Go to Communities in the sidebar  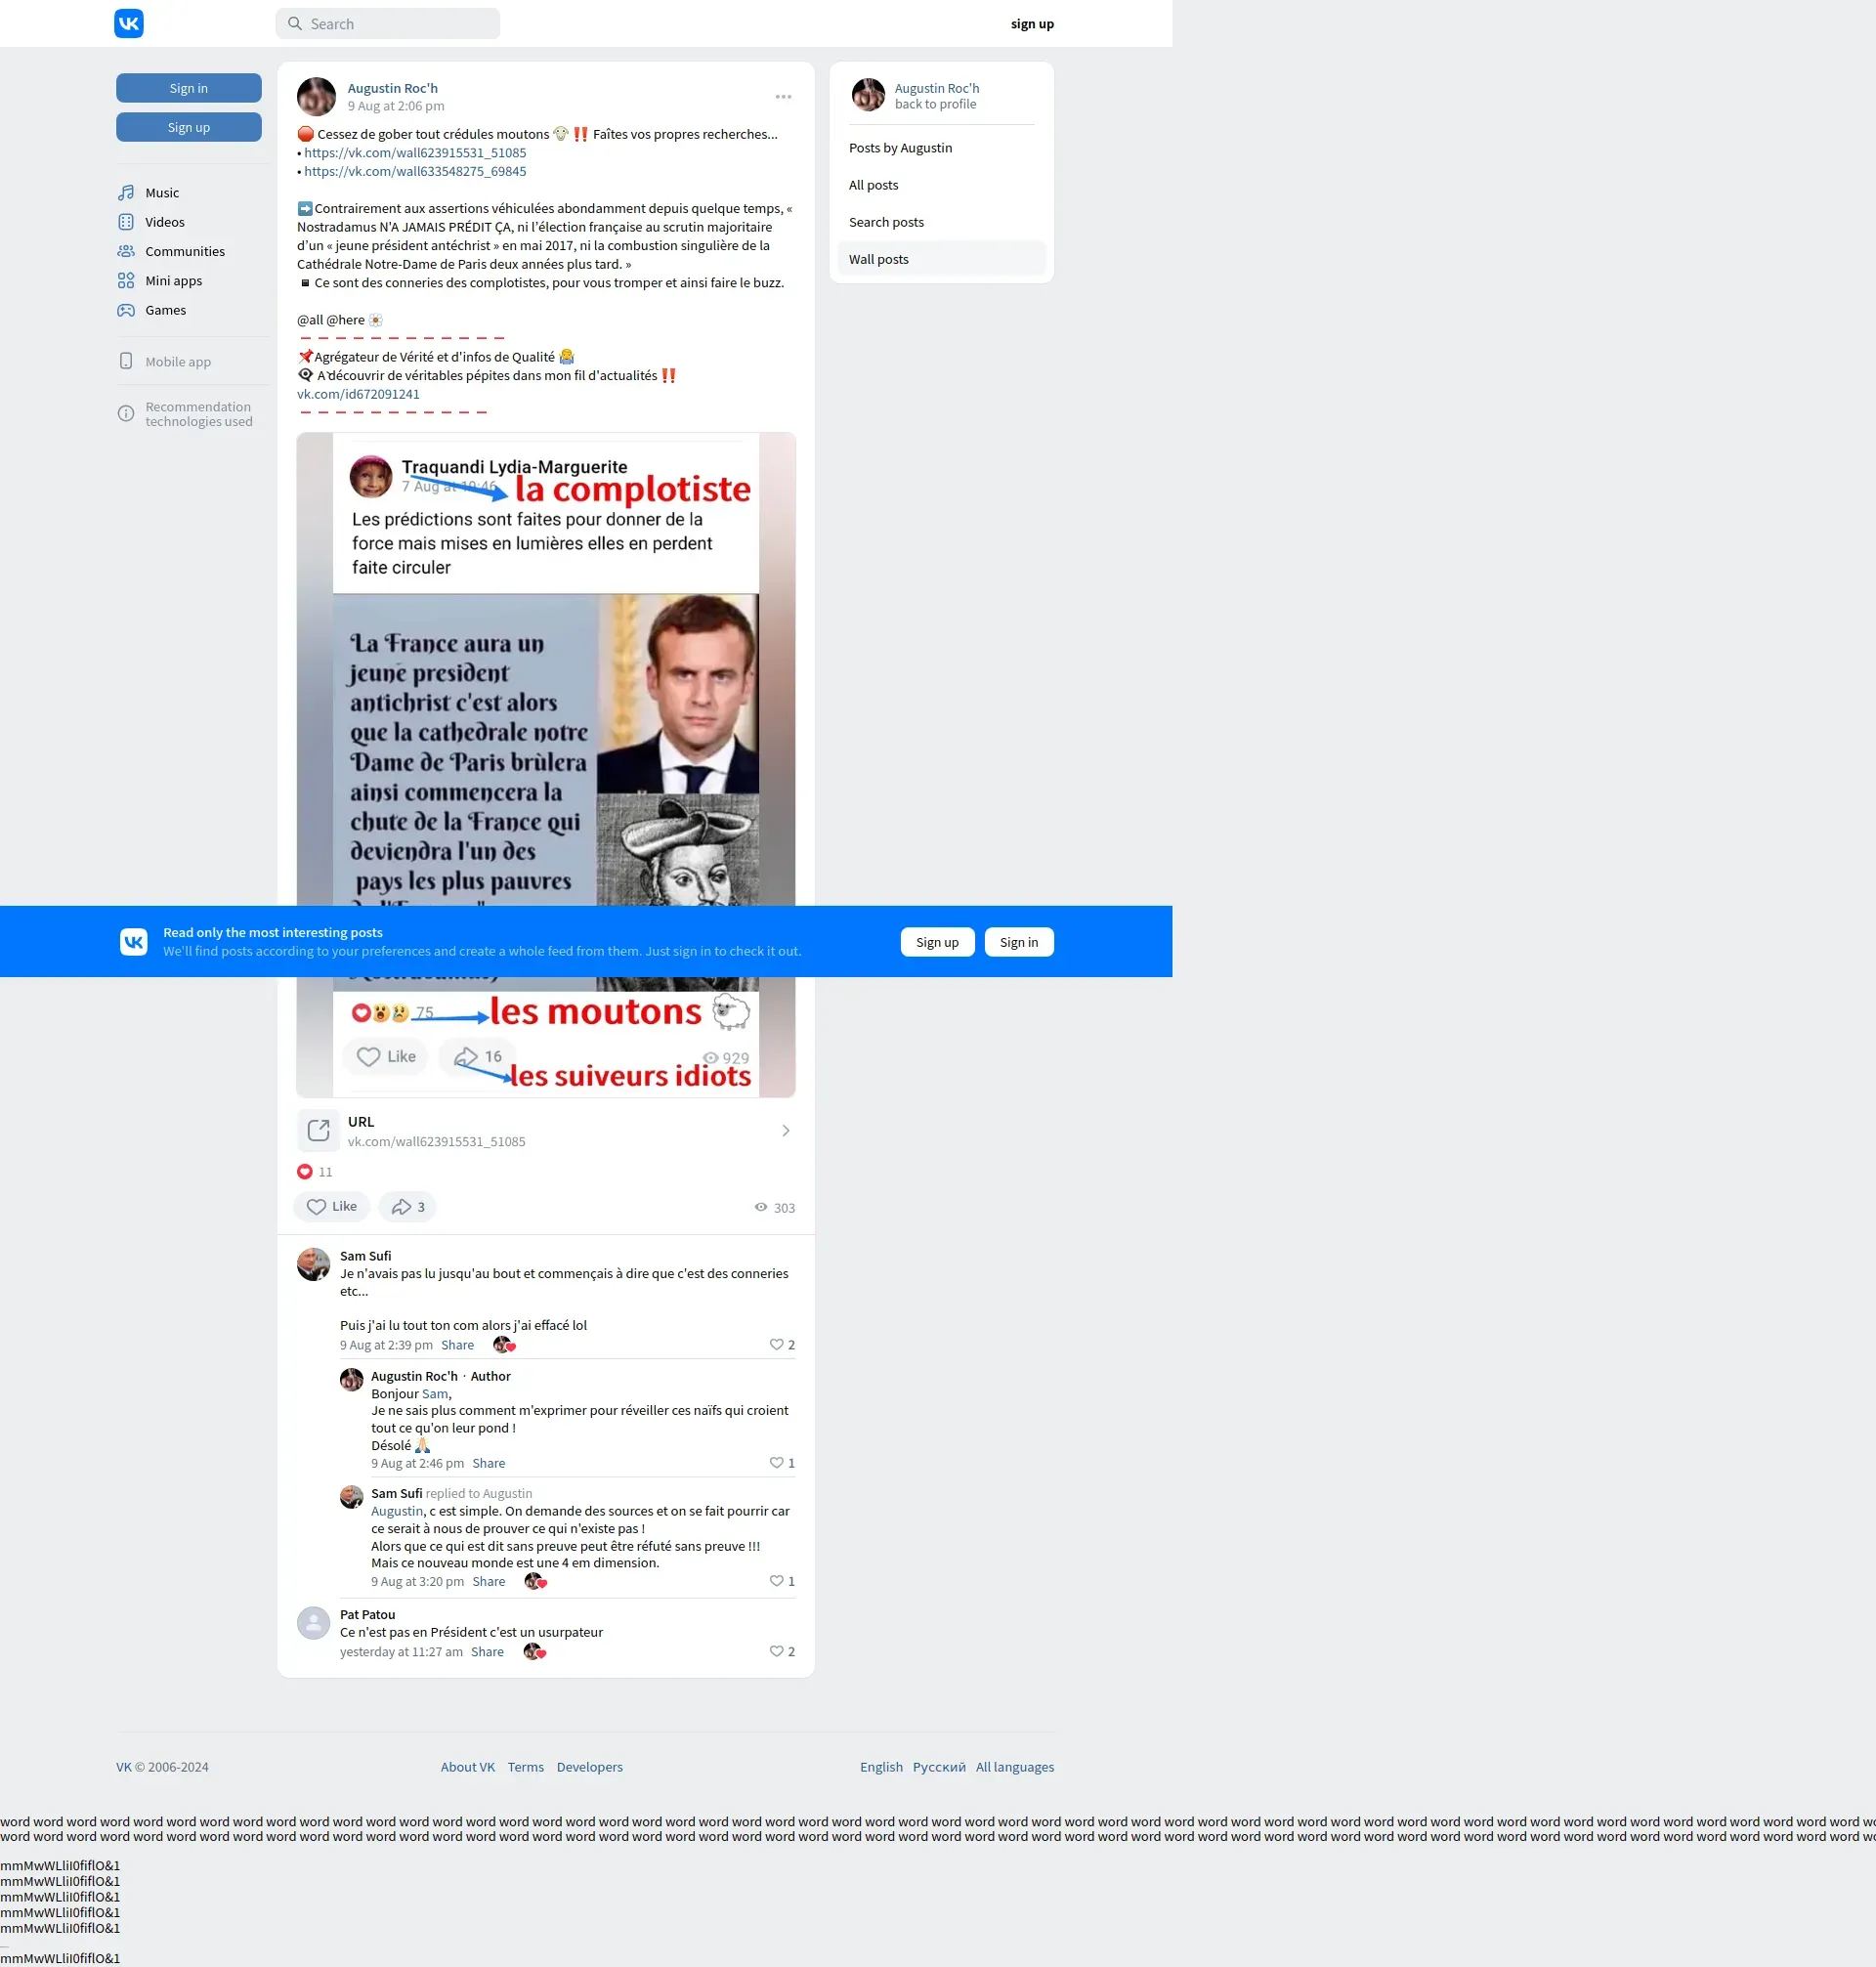[x=184, y=251]
